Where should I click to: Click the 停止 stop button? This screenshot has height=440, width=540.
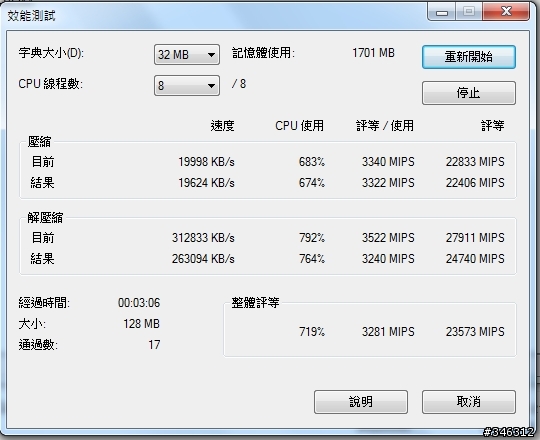click(x=469, y=93)
